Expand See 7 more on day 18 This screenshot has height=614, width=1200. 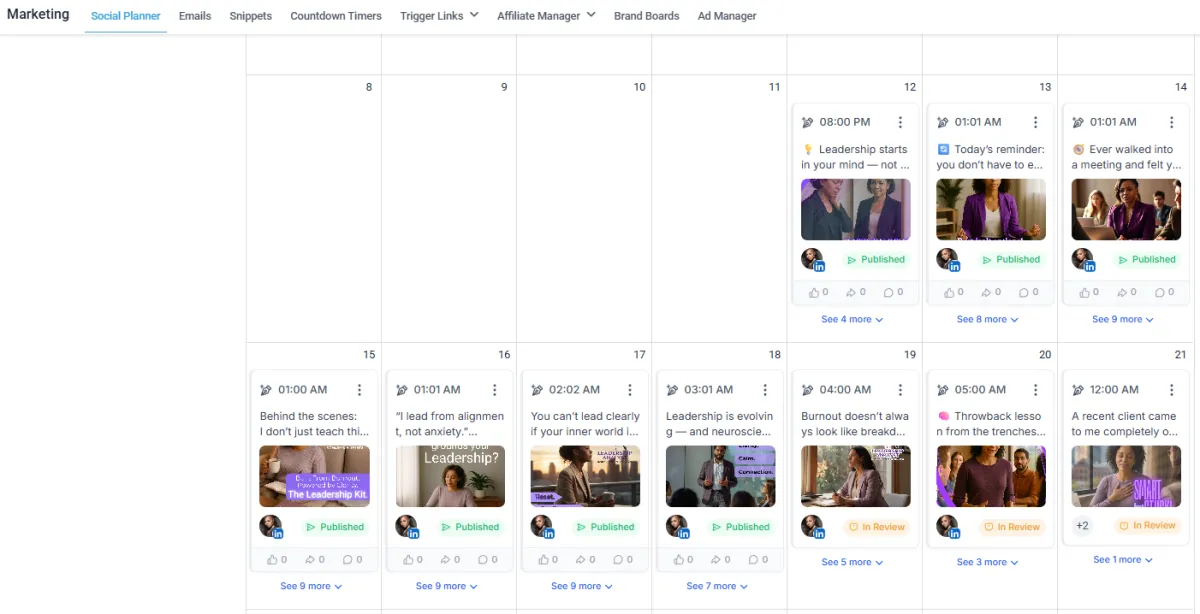(717, 586)
